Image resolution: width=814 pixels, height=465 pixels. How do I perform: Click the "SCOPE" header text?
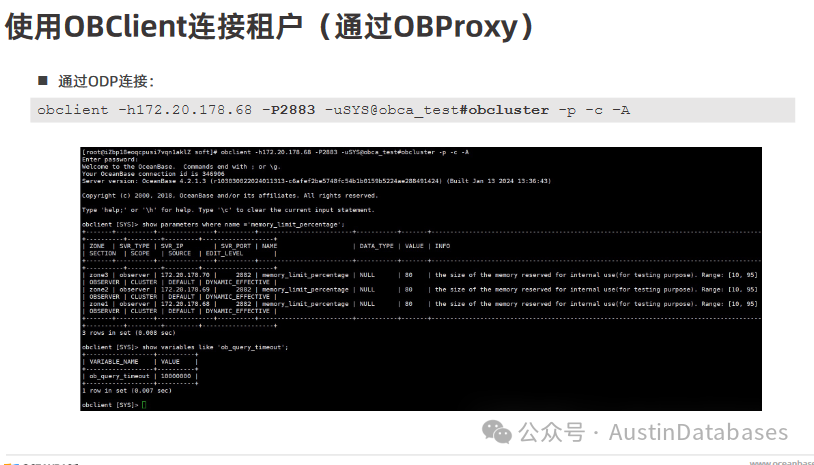(140, 253)
